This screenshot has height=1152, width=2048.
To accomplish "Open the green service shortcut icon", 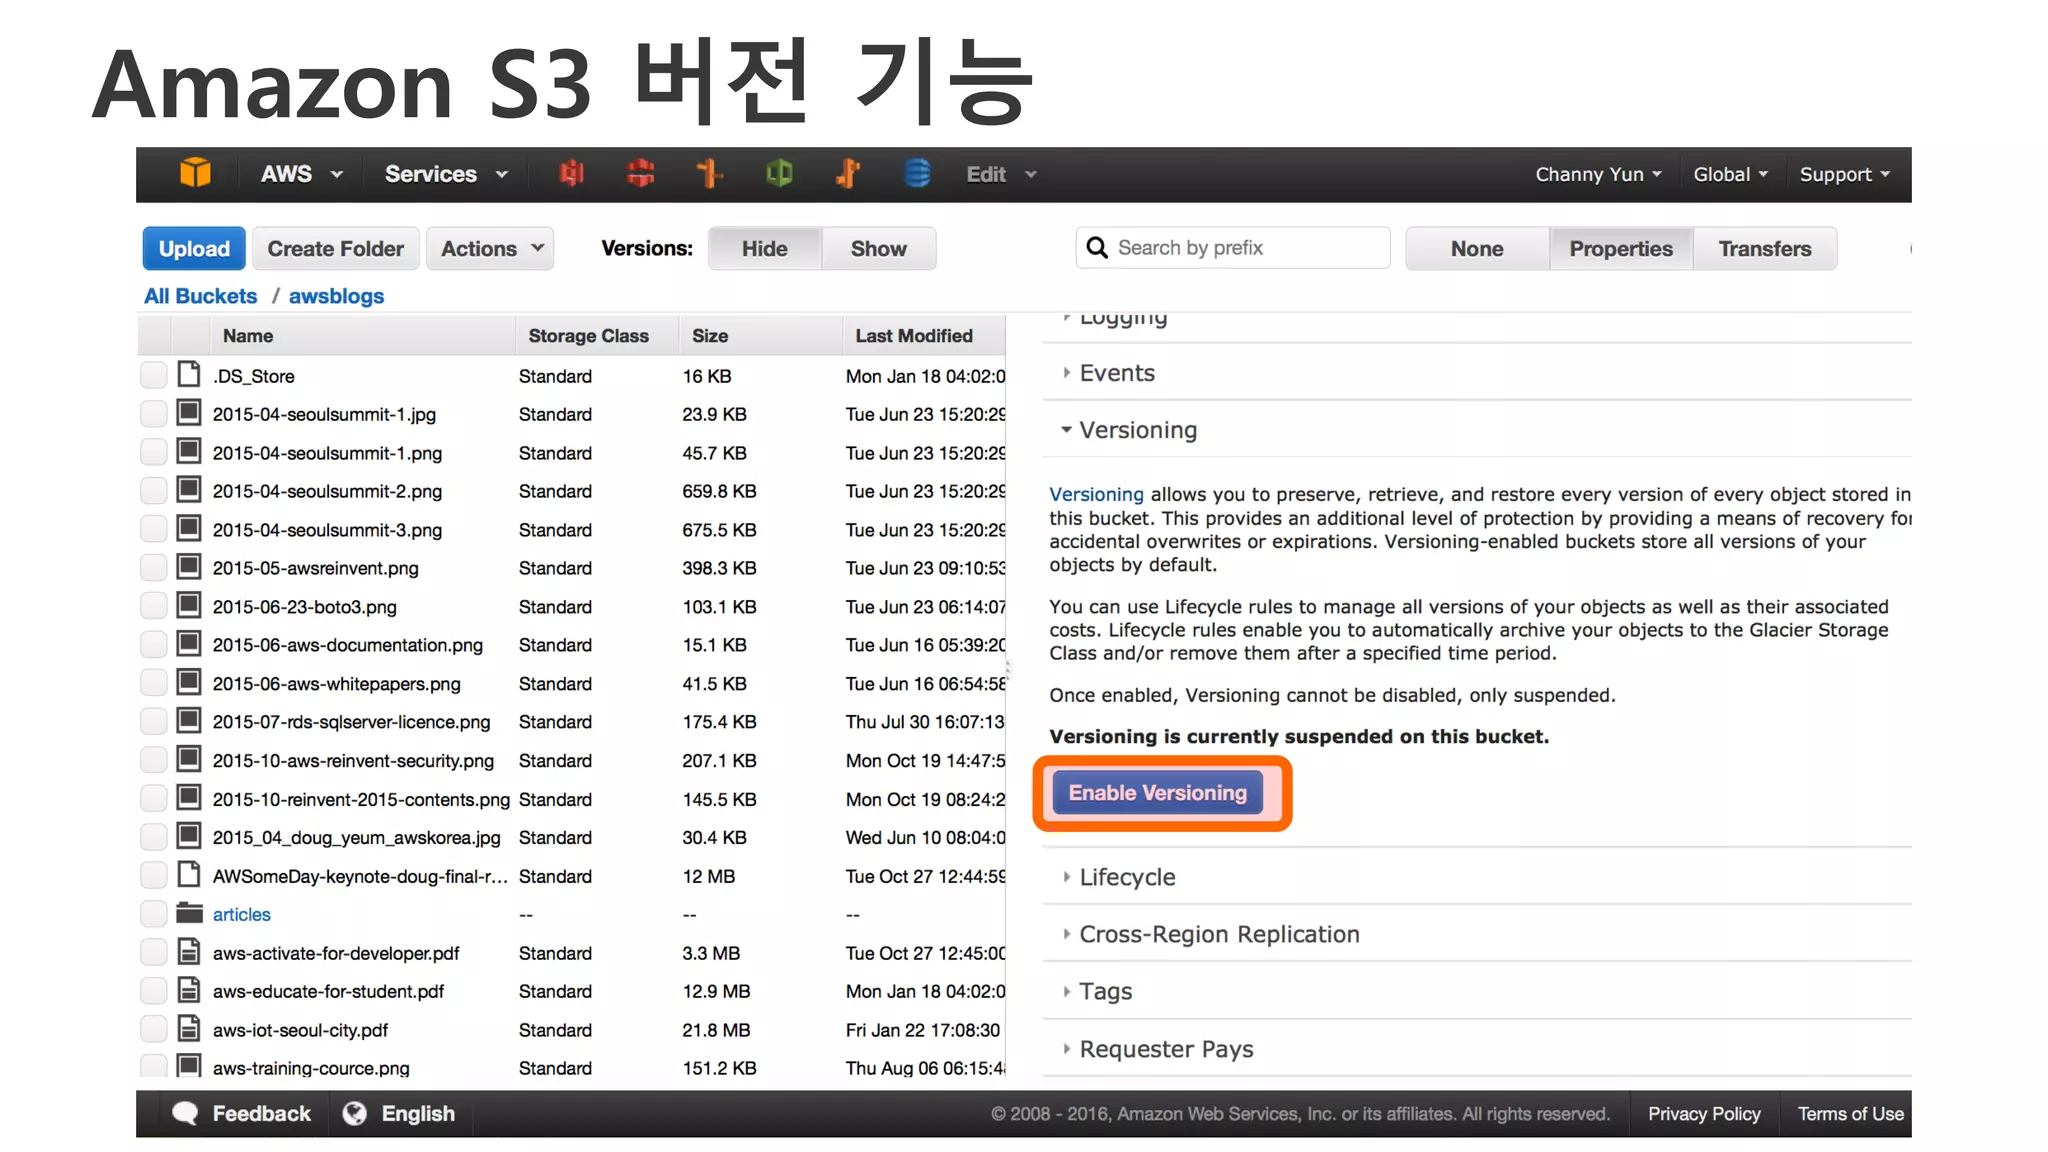I will (779, 174).
